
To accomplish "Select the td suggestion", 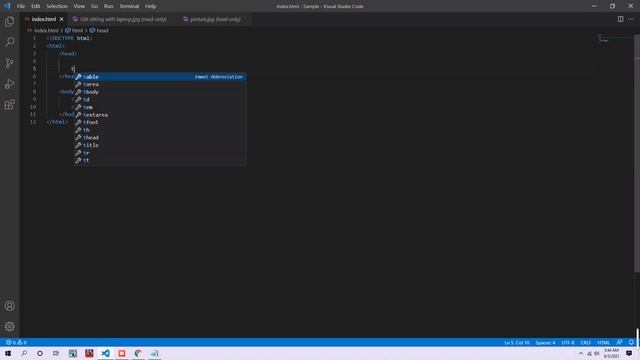I will 160,100.
